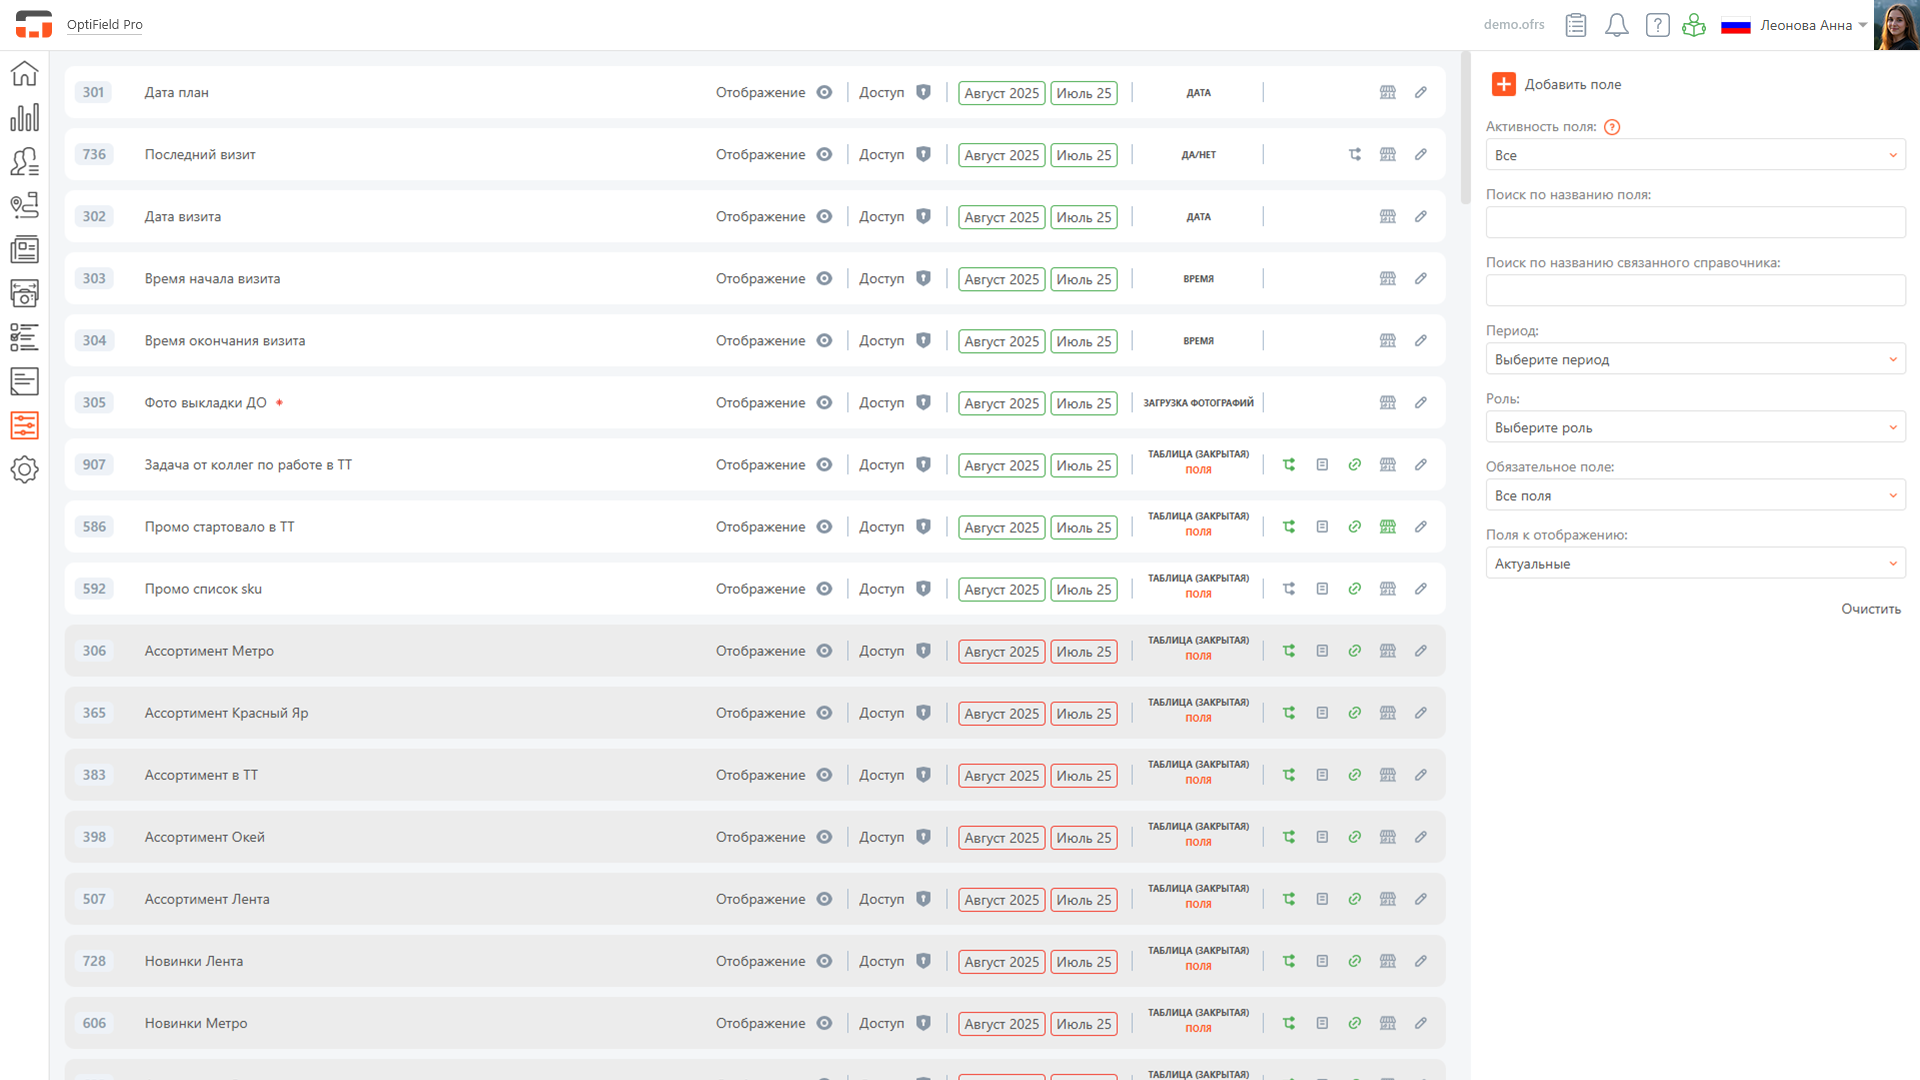The width and height of the screenshot is (1920, 1080).
Task: Click the link icon in the Ассортимент Метро row
Action: 1354,651
